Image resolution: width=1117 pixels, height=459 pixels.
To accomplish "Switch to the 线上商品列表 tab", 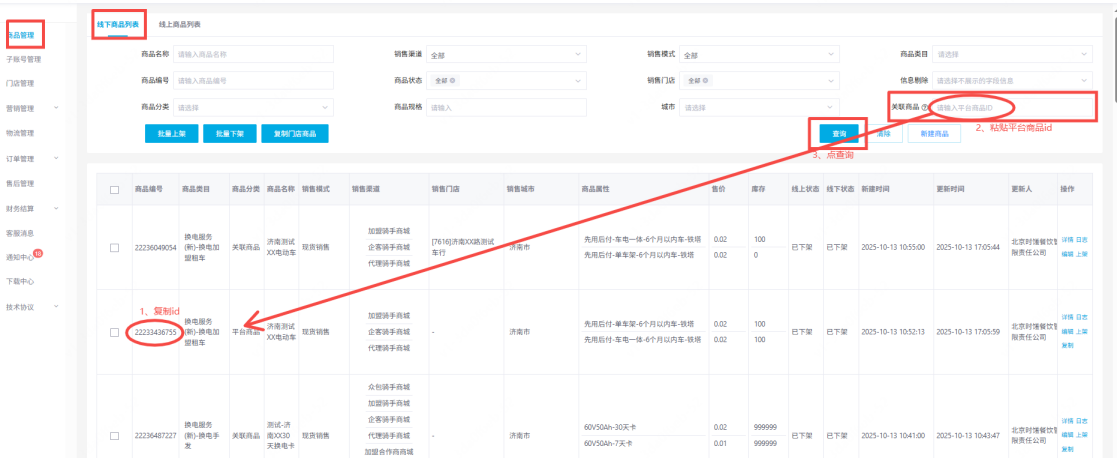I will (x=185, y=22).
